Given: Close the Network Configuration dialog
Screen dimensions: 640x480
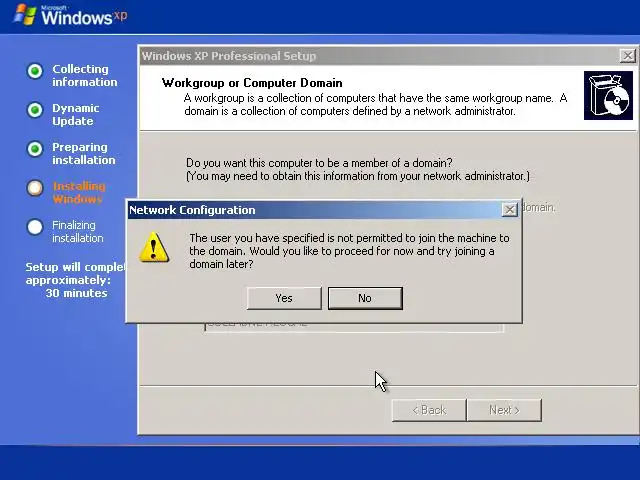Looking at the screenshot, I should click(x=509, y=210).
